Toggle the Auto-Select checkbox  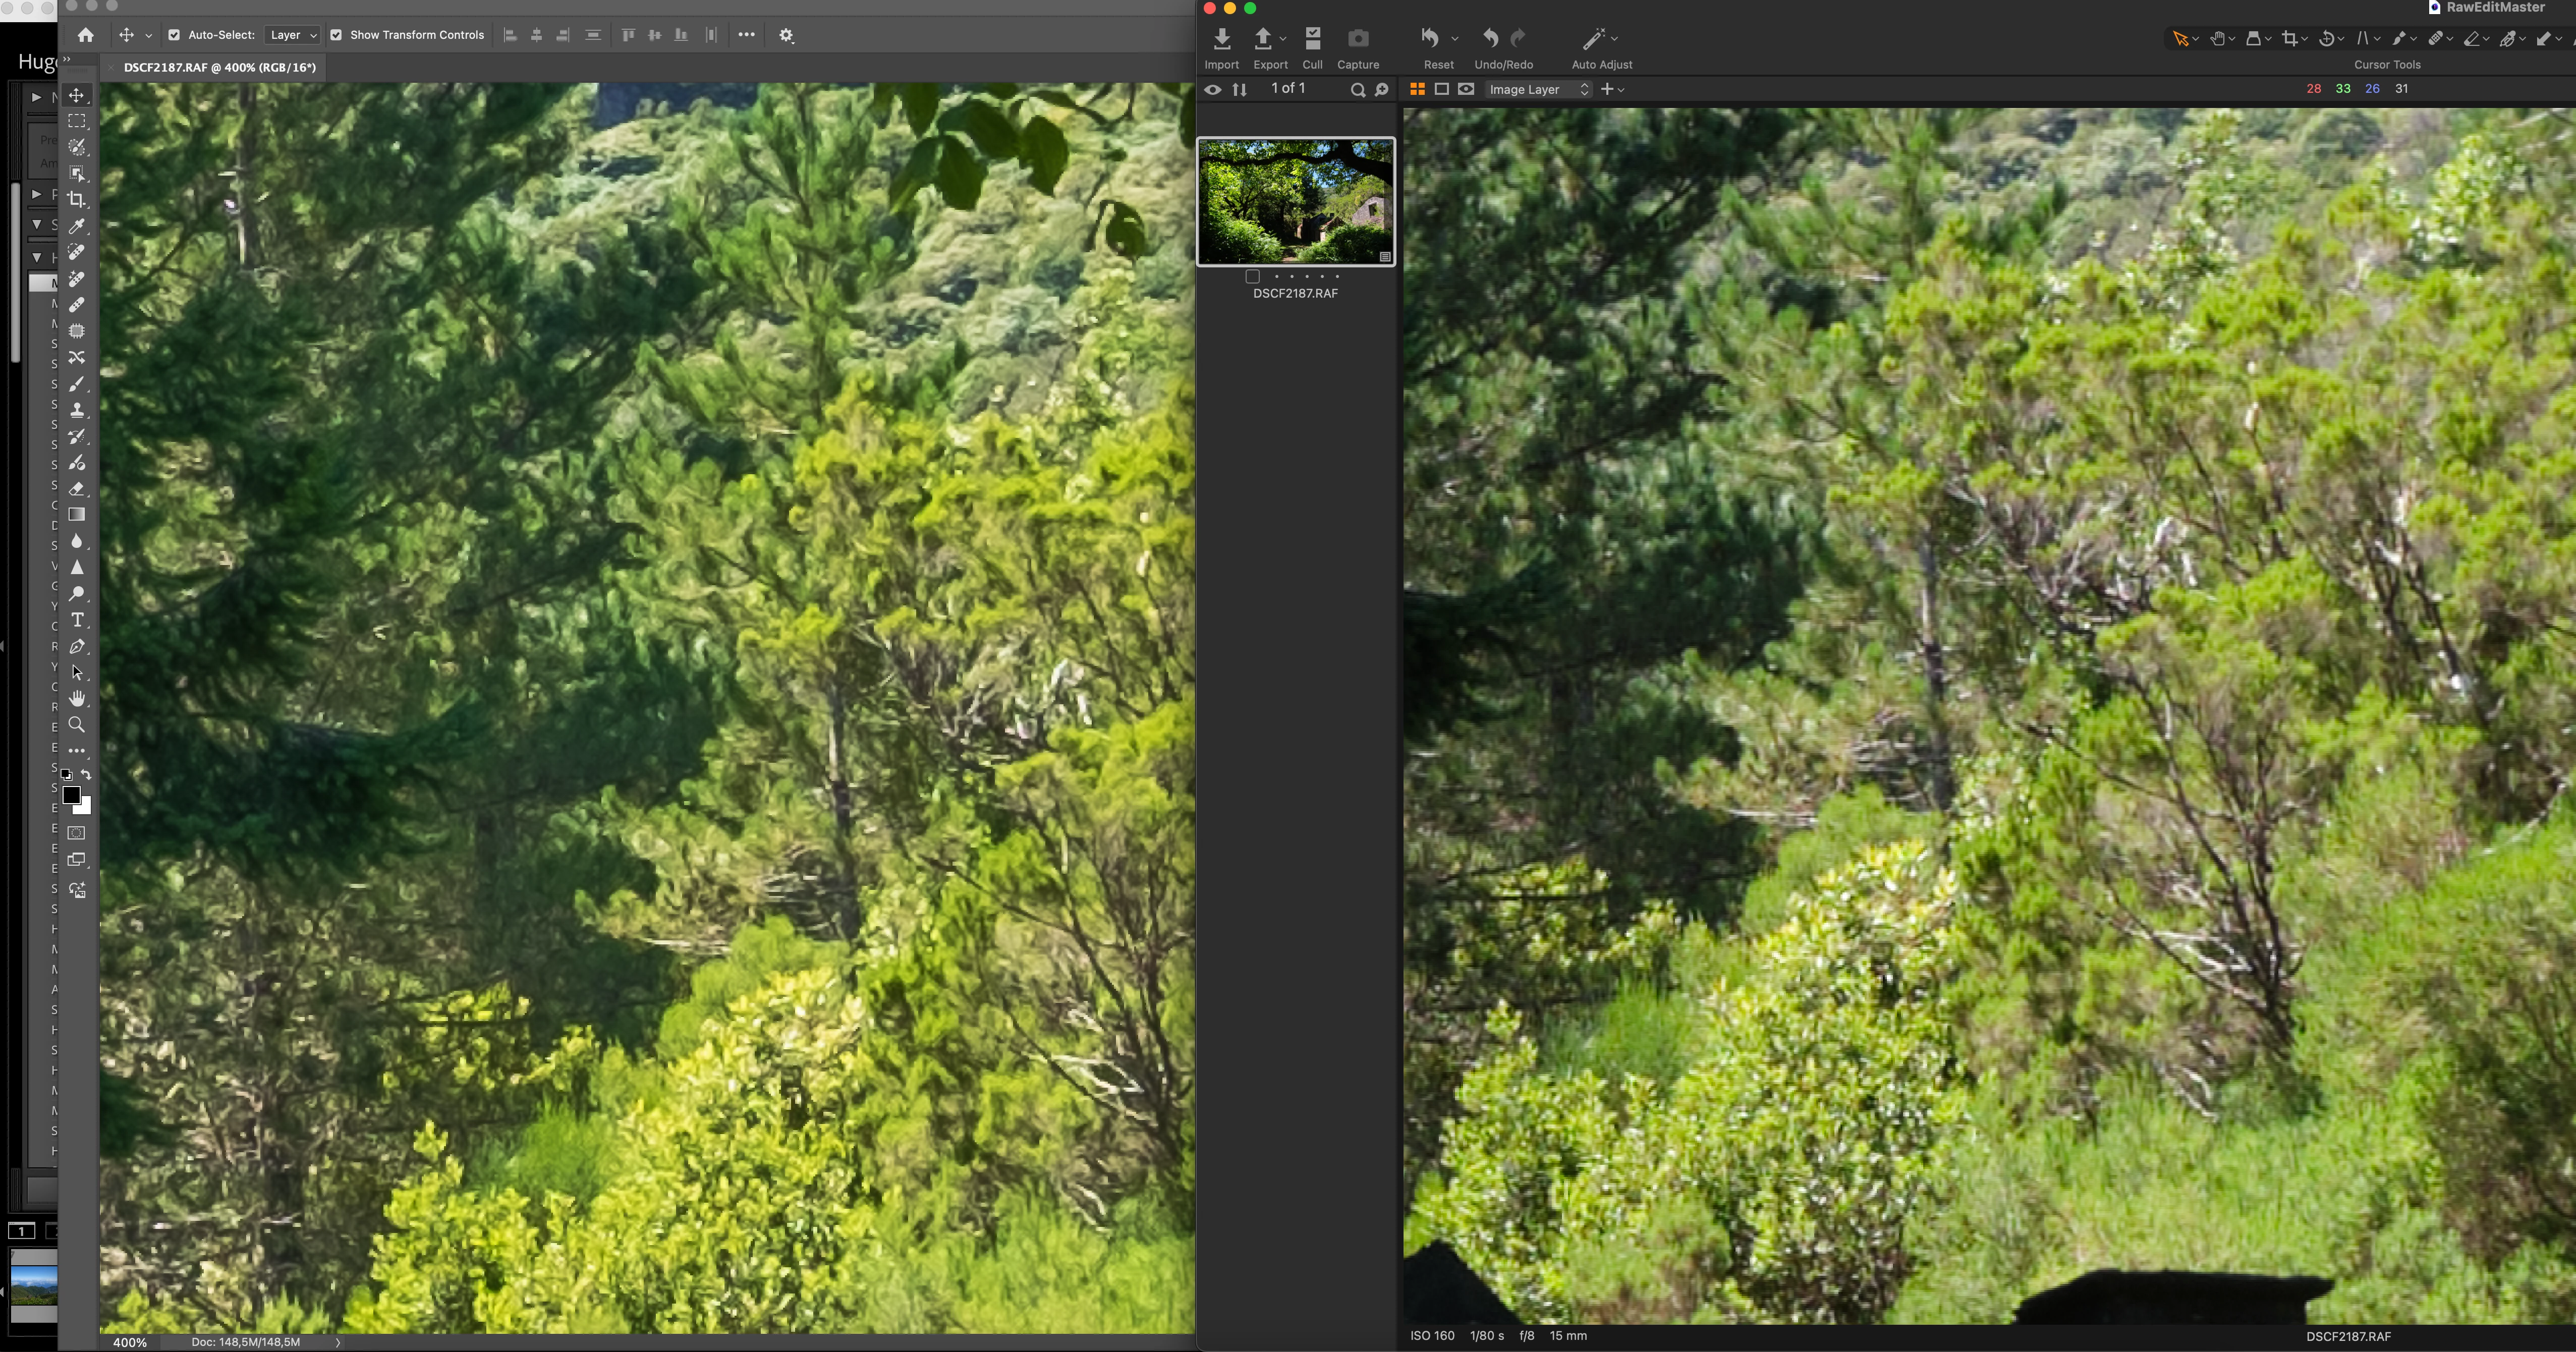[x=174, y=35]
